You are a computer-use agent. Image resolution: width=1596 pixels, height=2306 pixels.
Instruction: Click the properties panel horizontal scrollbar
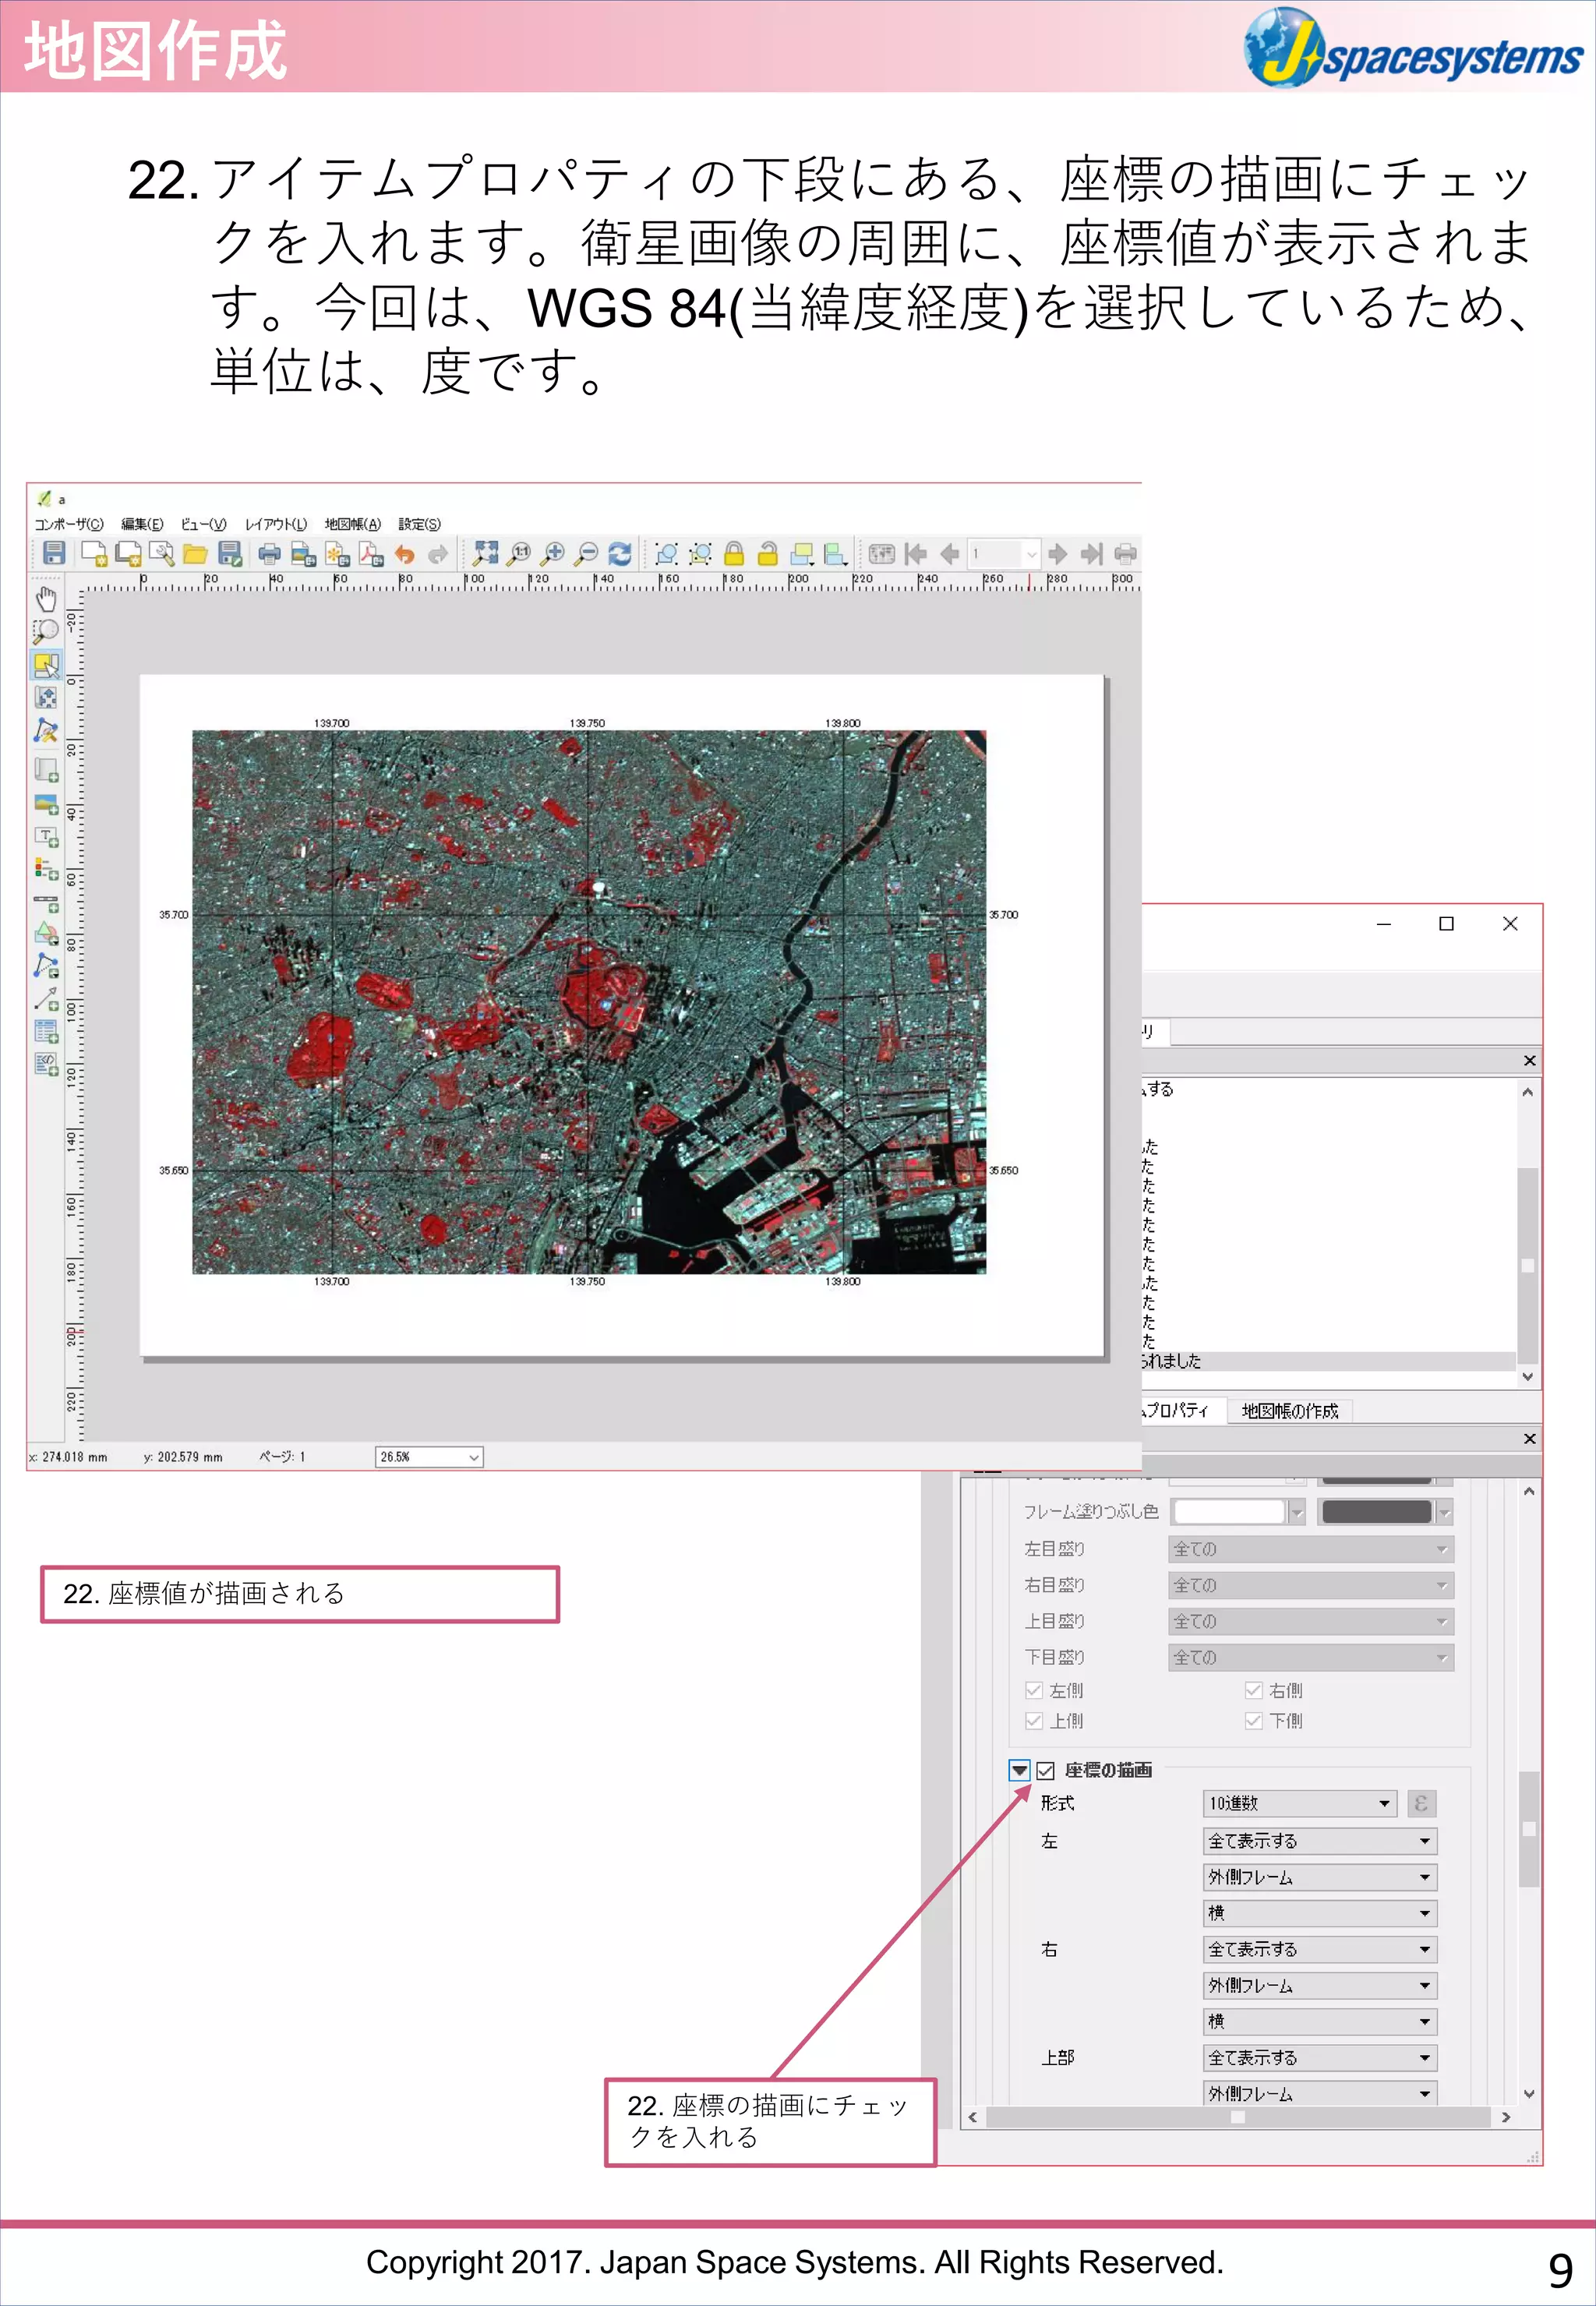(1237, 2117)
